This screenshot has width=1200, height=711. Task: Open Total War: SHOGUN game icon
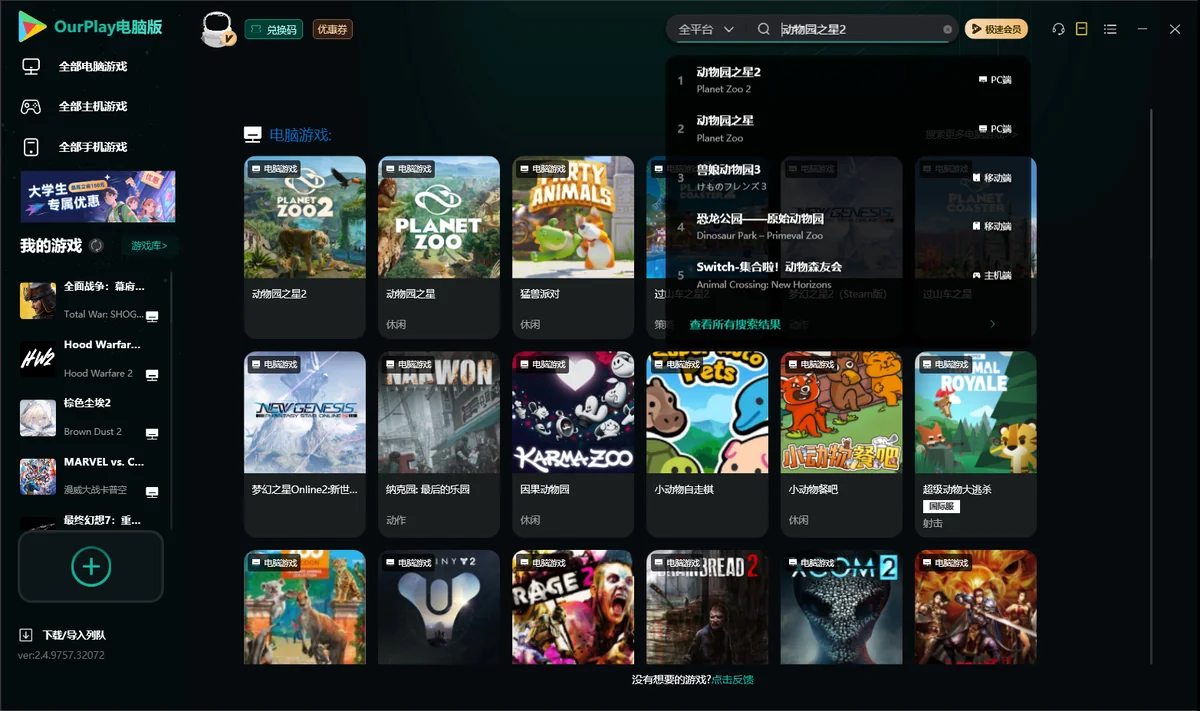point(38,300)
